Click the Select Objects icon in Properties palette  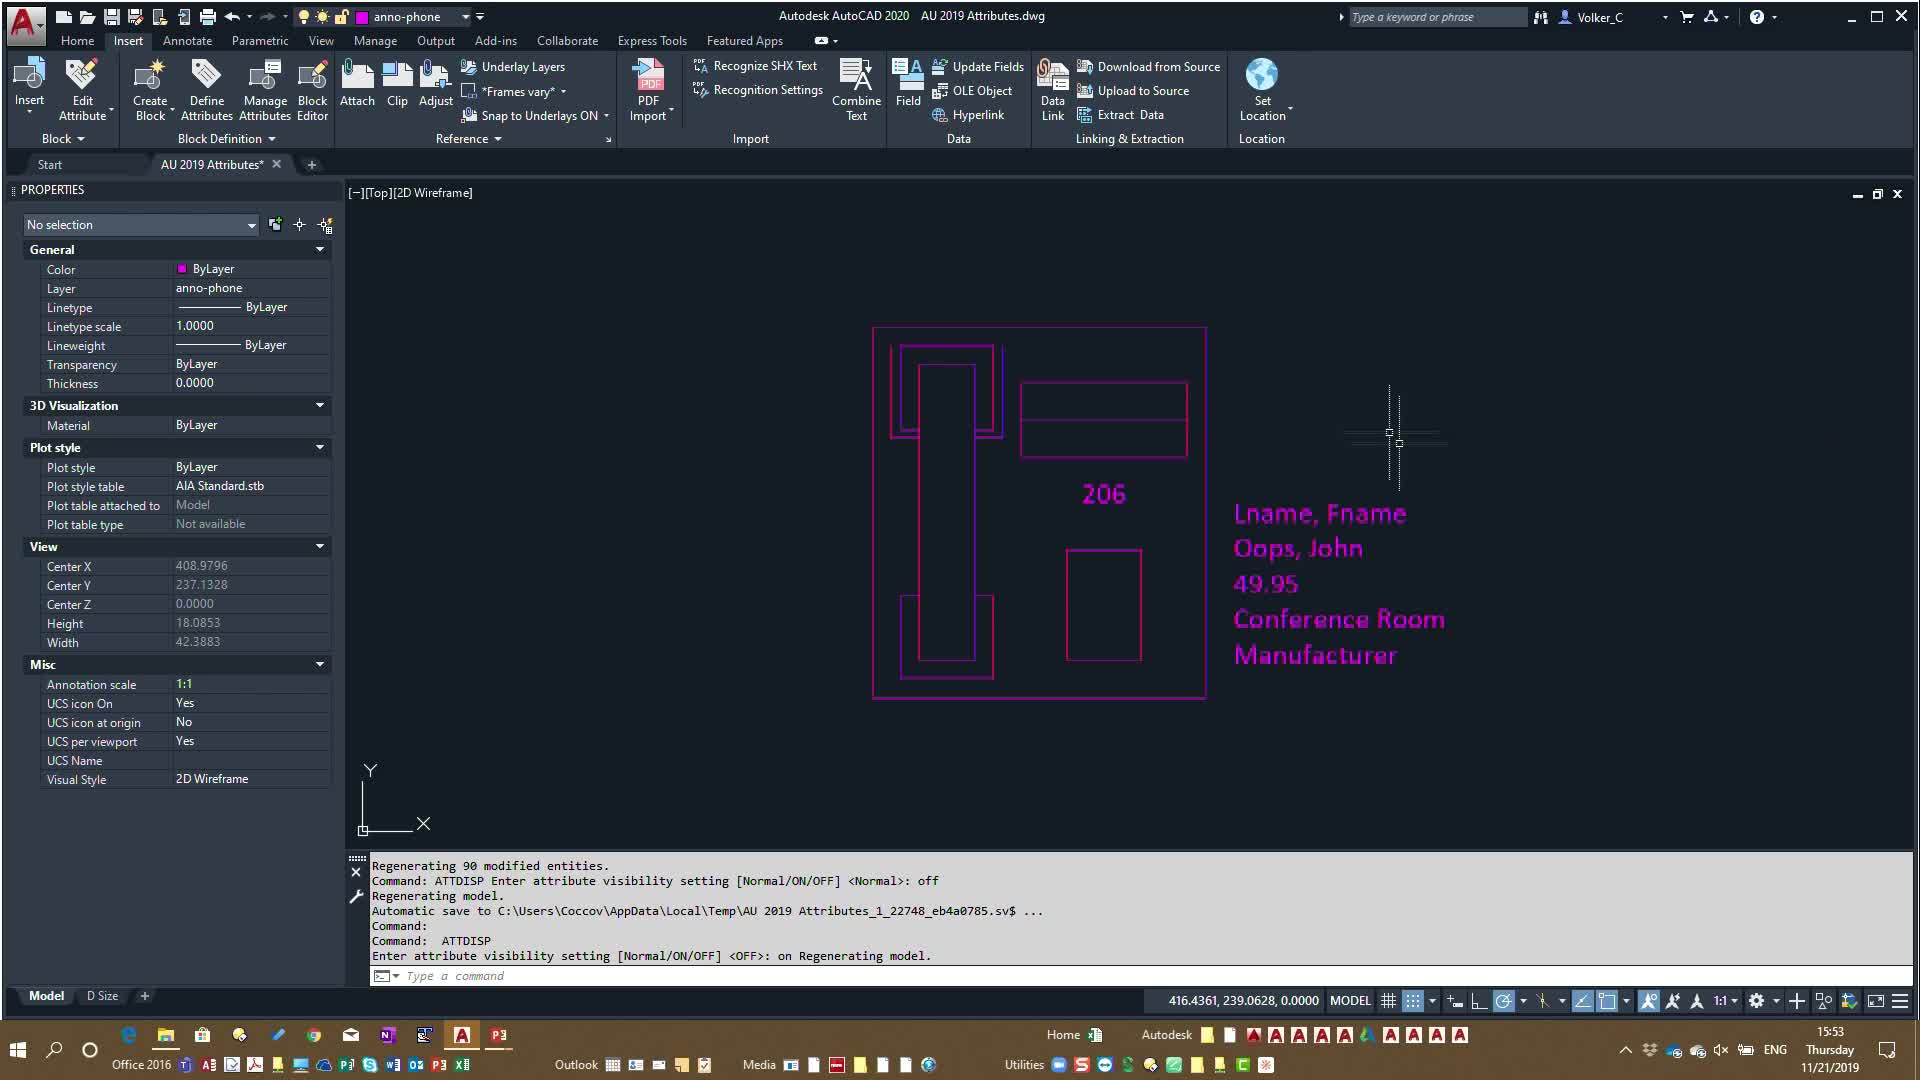coord(299,225)
